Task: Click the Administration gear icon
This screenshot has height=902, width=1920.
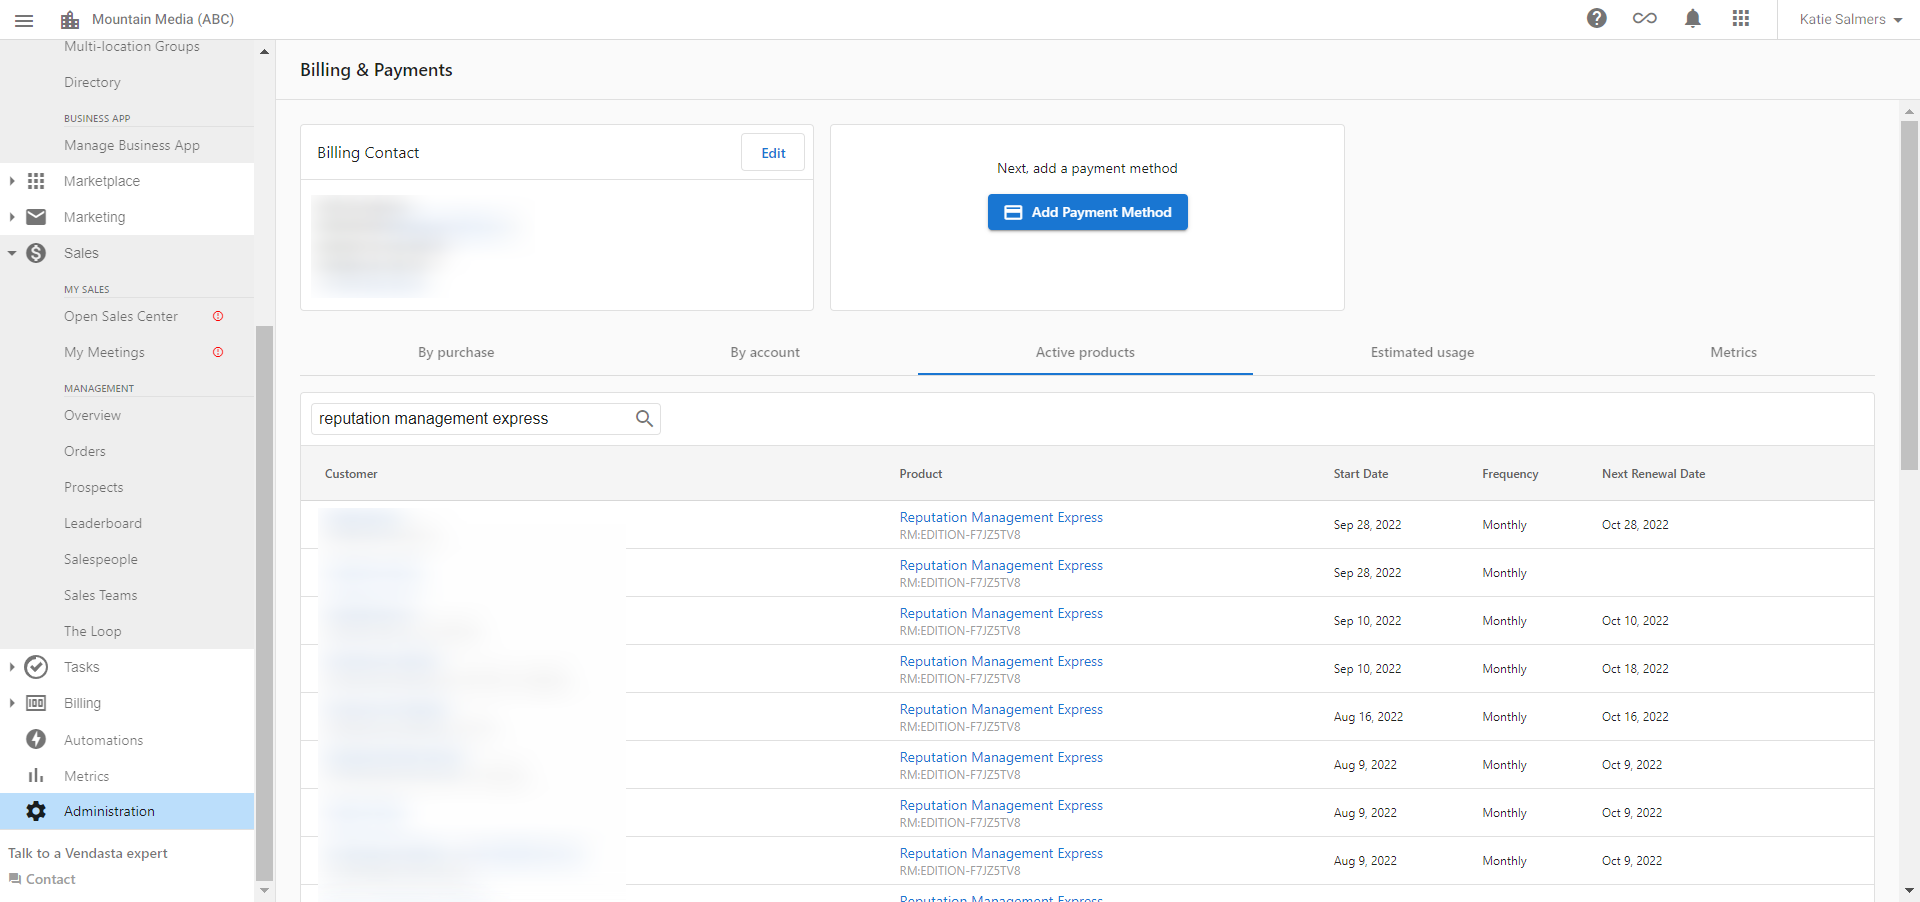Action: (x=36, y=811)
